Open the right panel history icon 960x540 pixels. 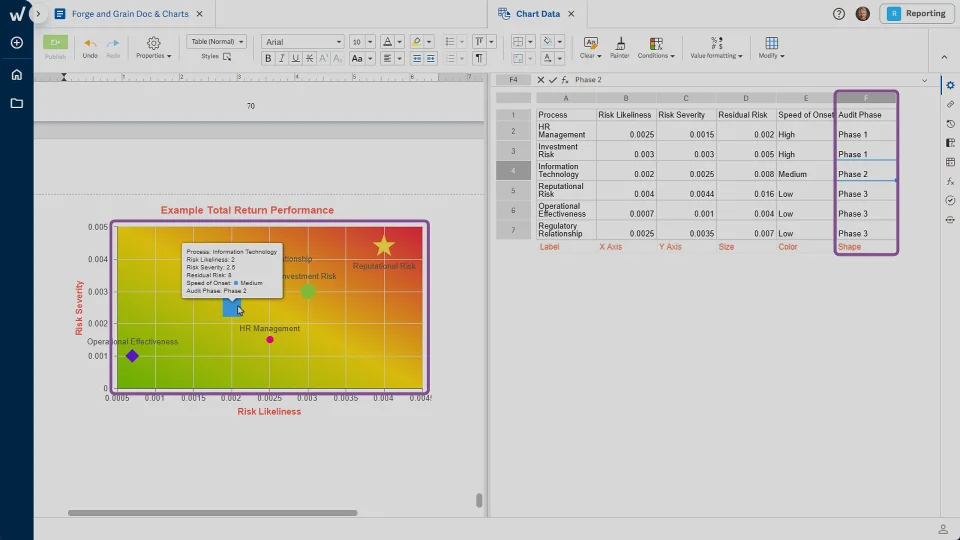[950, 124]
